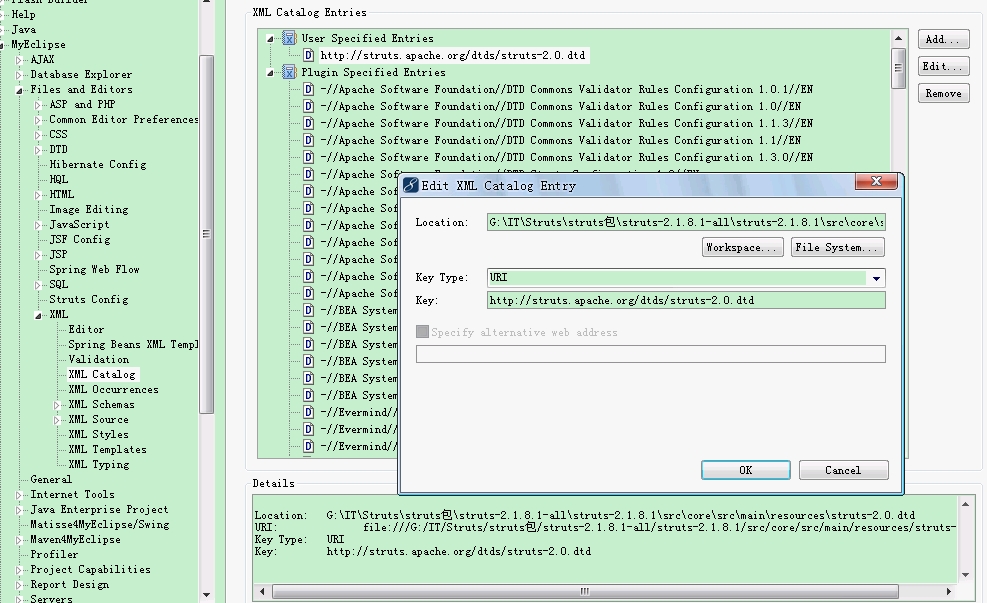Click the DTD icon for Validator Rules Configuration 1.1.3
Image resolution: width=987 pixels, height=603 pixels.
pyautogui.click(x=308, y=123)
